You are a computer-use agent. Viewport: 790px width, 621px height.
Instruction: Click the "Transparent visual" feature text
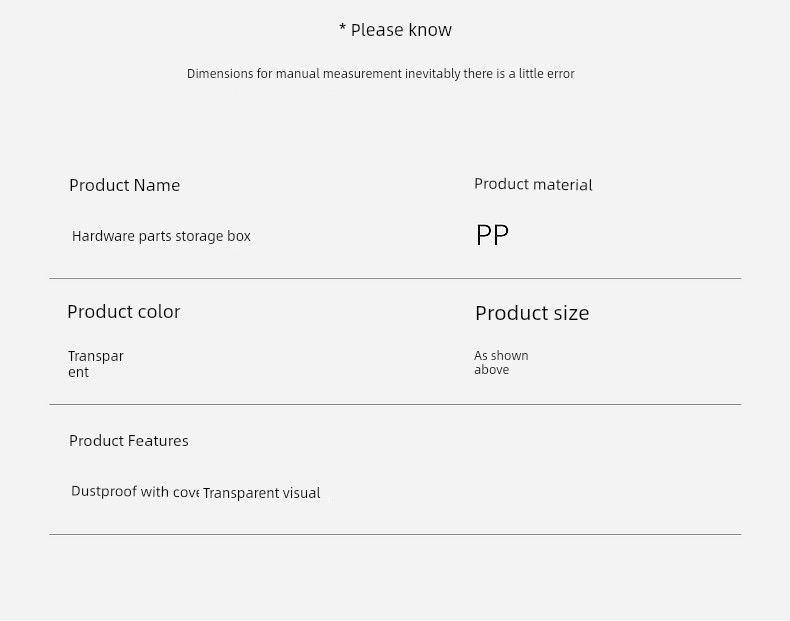point(261,493)
